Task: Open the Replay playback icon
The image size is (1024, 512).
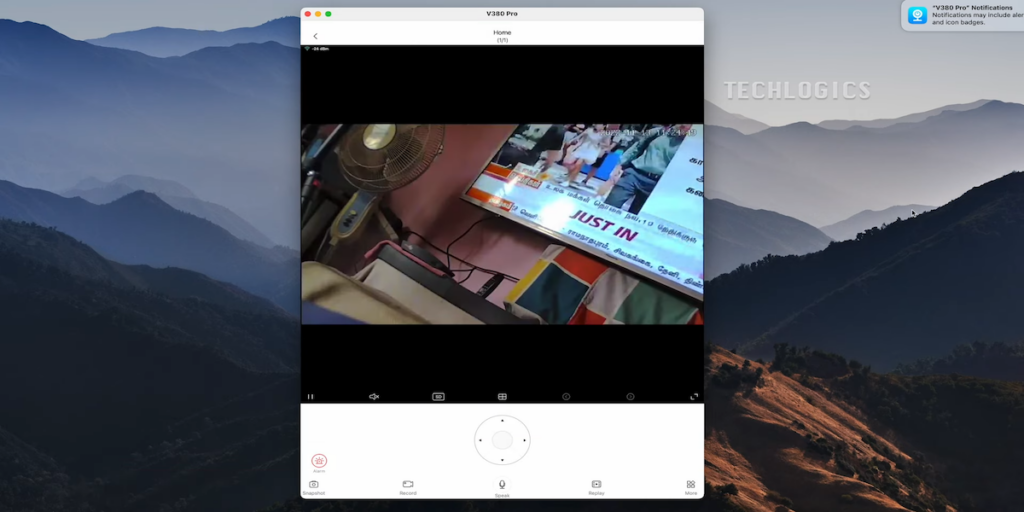Action: (x=596, y=485)
